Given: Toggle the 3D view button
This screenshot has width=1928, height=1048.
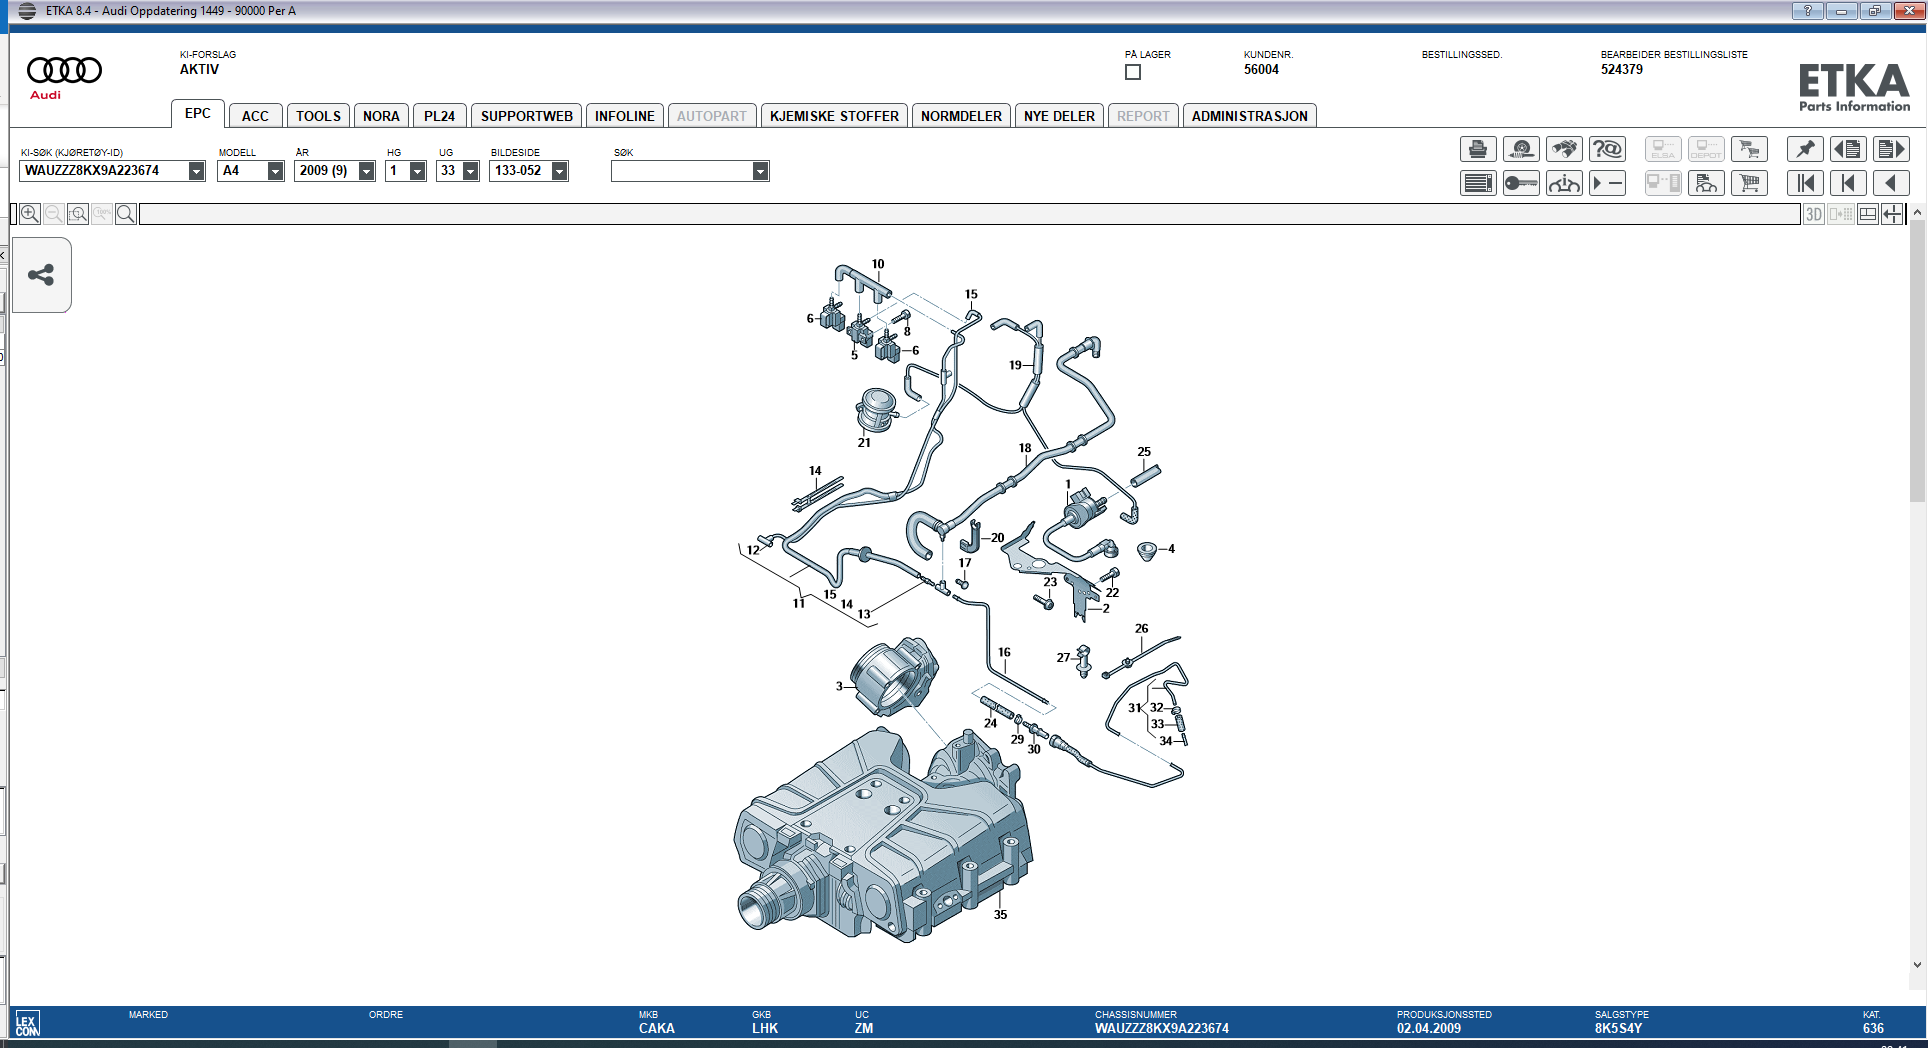Looking at the screenshot, I should pyautogui.click(x=1814, y=214).
